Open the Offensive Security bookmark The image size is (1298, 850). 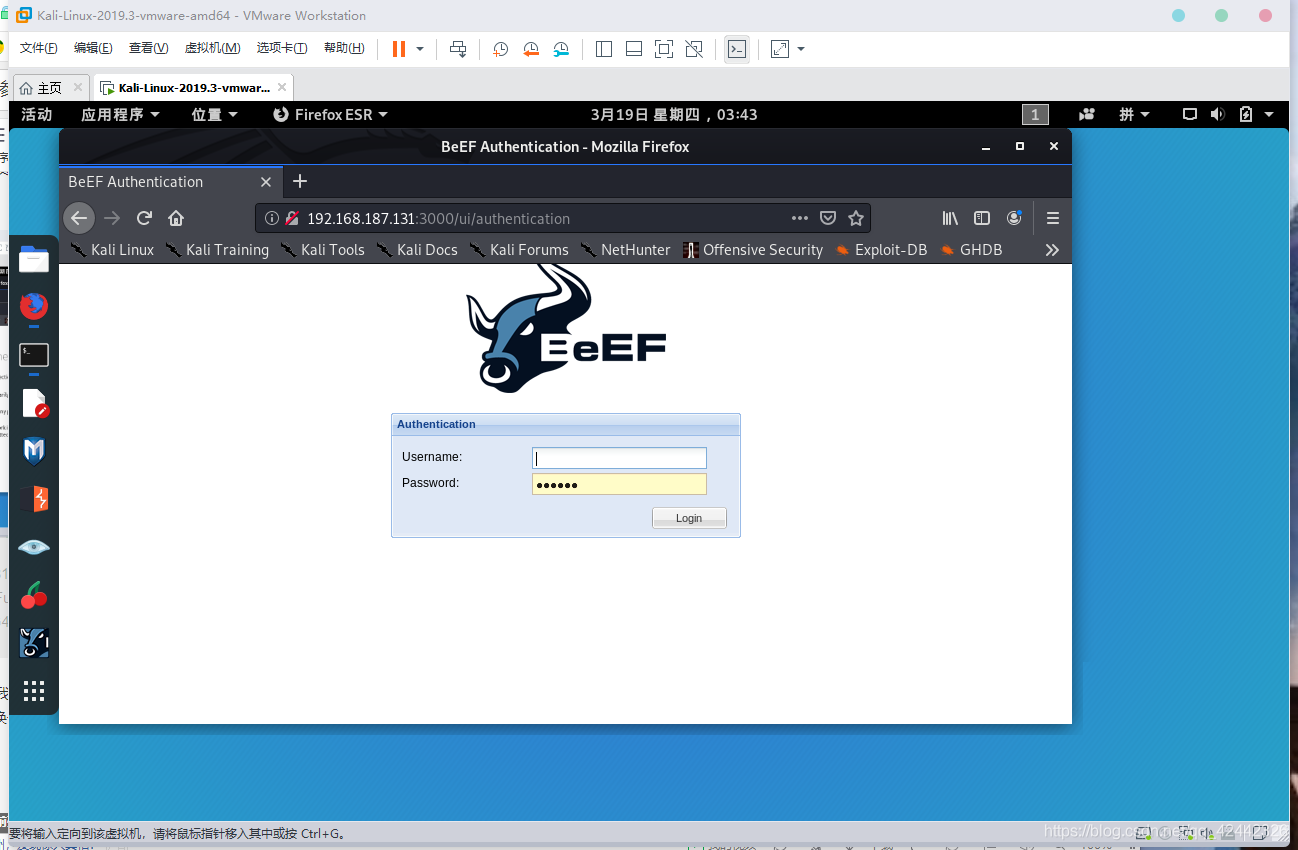(753, 250)
